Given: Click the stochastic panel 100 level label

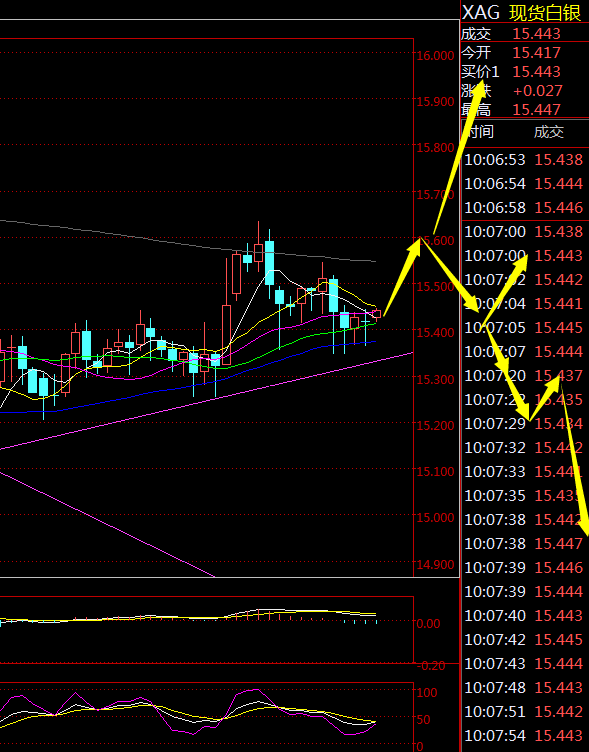Looking at the screenshot, I should click(x=427, y=693).
